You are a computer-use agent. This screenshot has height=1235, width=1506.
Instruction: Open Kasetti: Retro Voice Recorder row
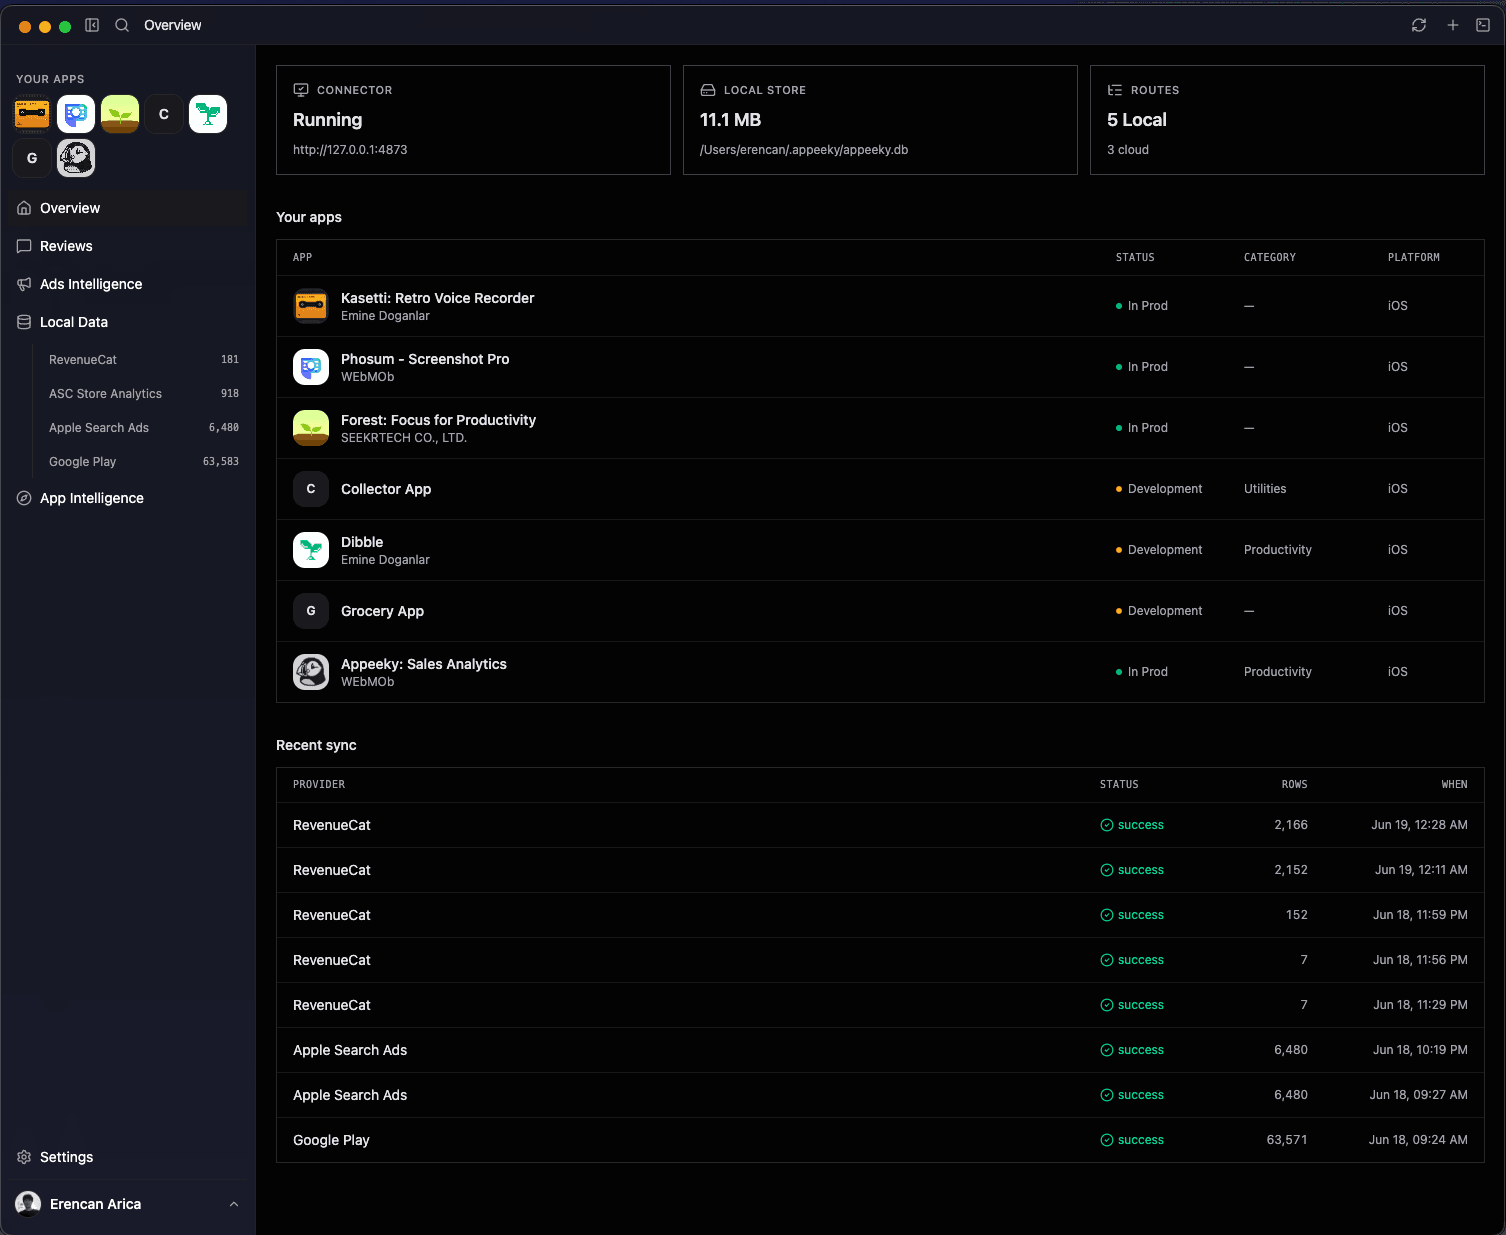pyautogui.click(x=880, y=306)
